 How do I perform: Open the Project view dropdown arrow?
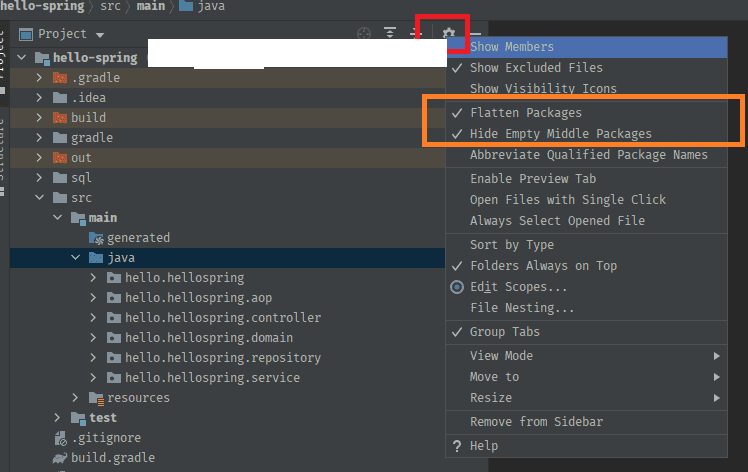100,35
